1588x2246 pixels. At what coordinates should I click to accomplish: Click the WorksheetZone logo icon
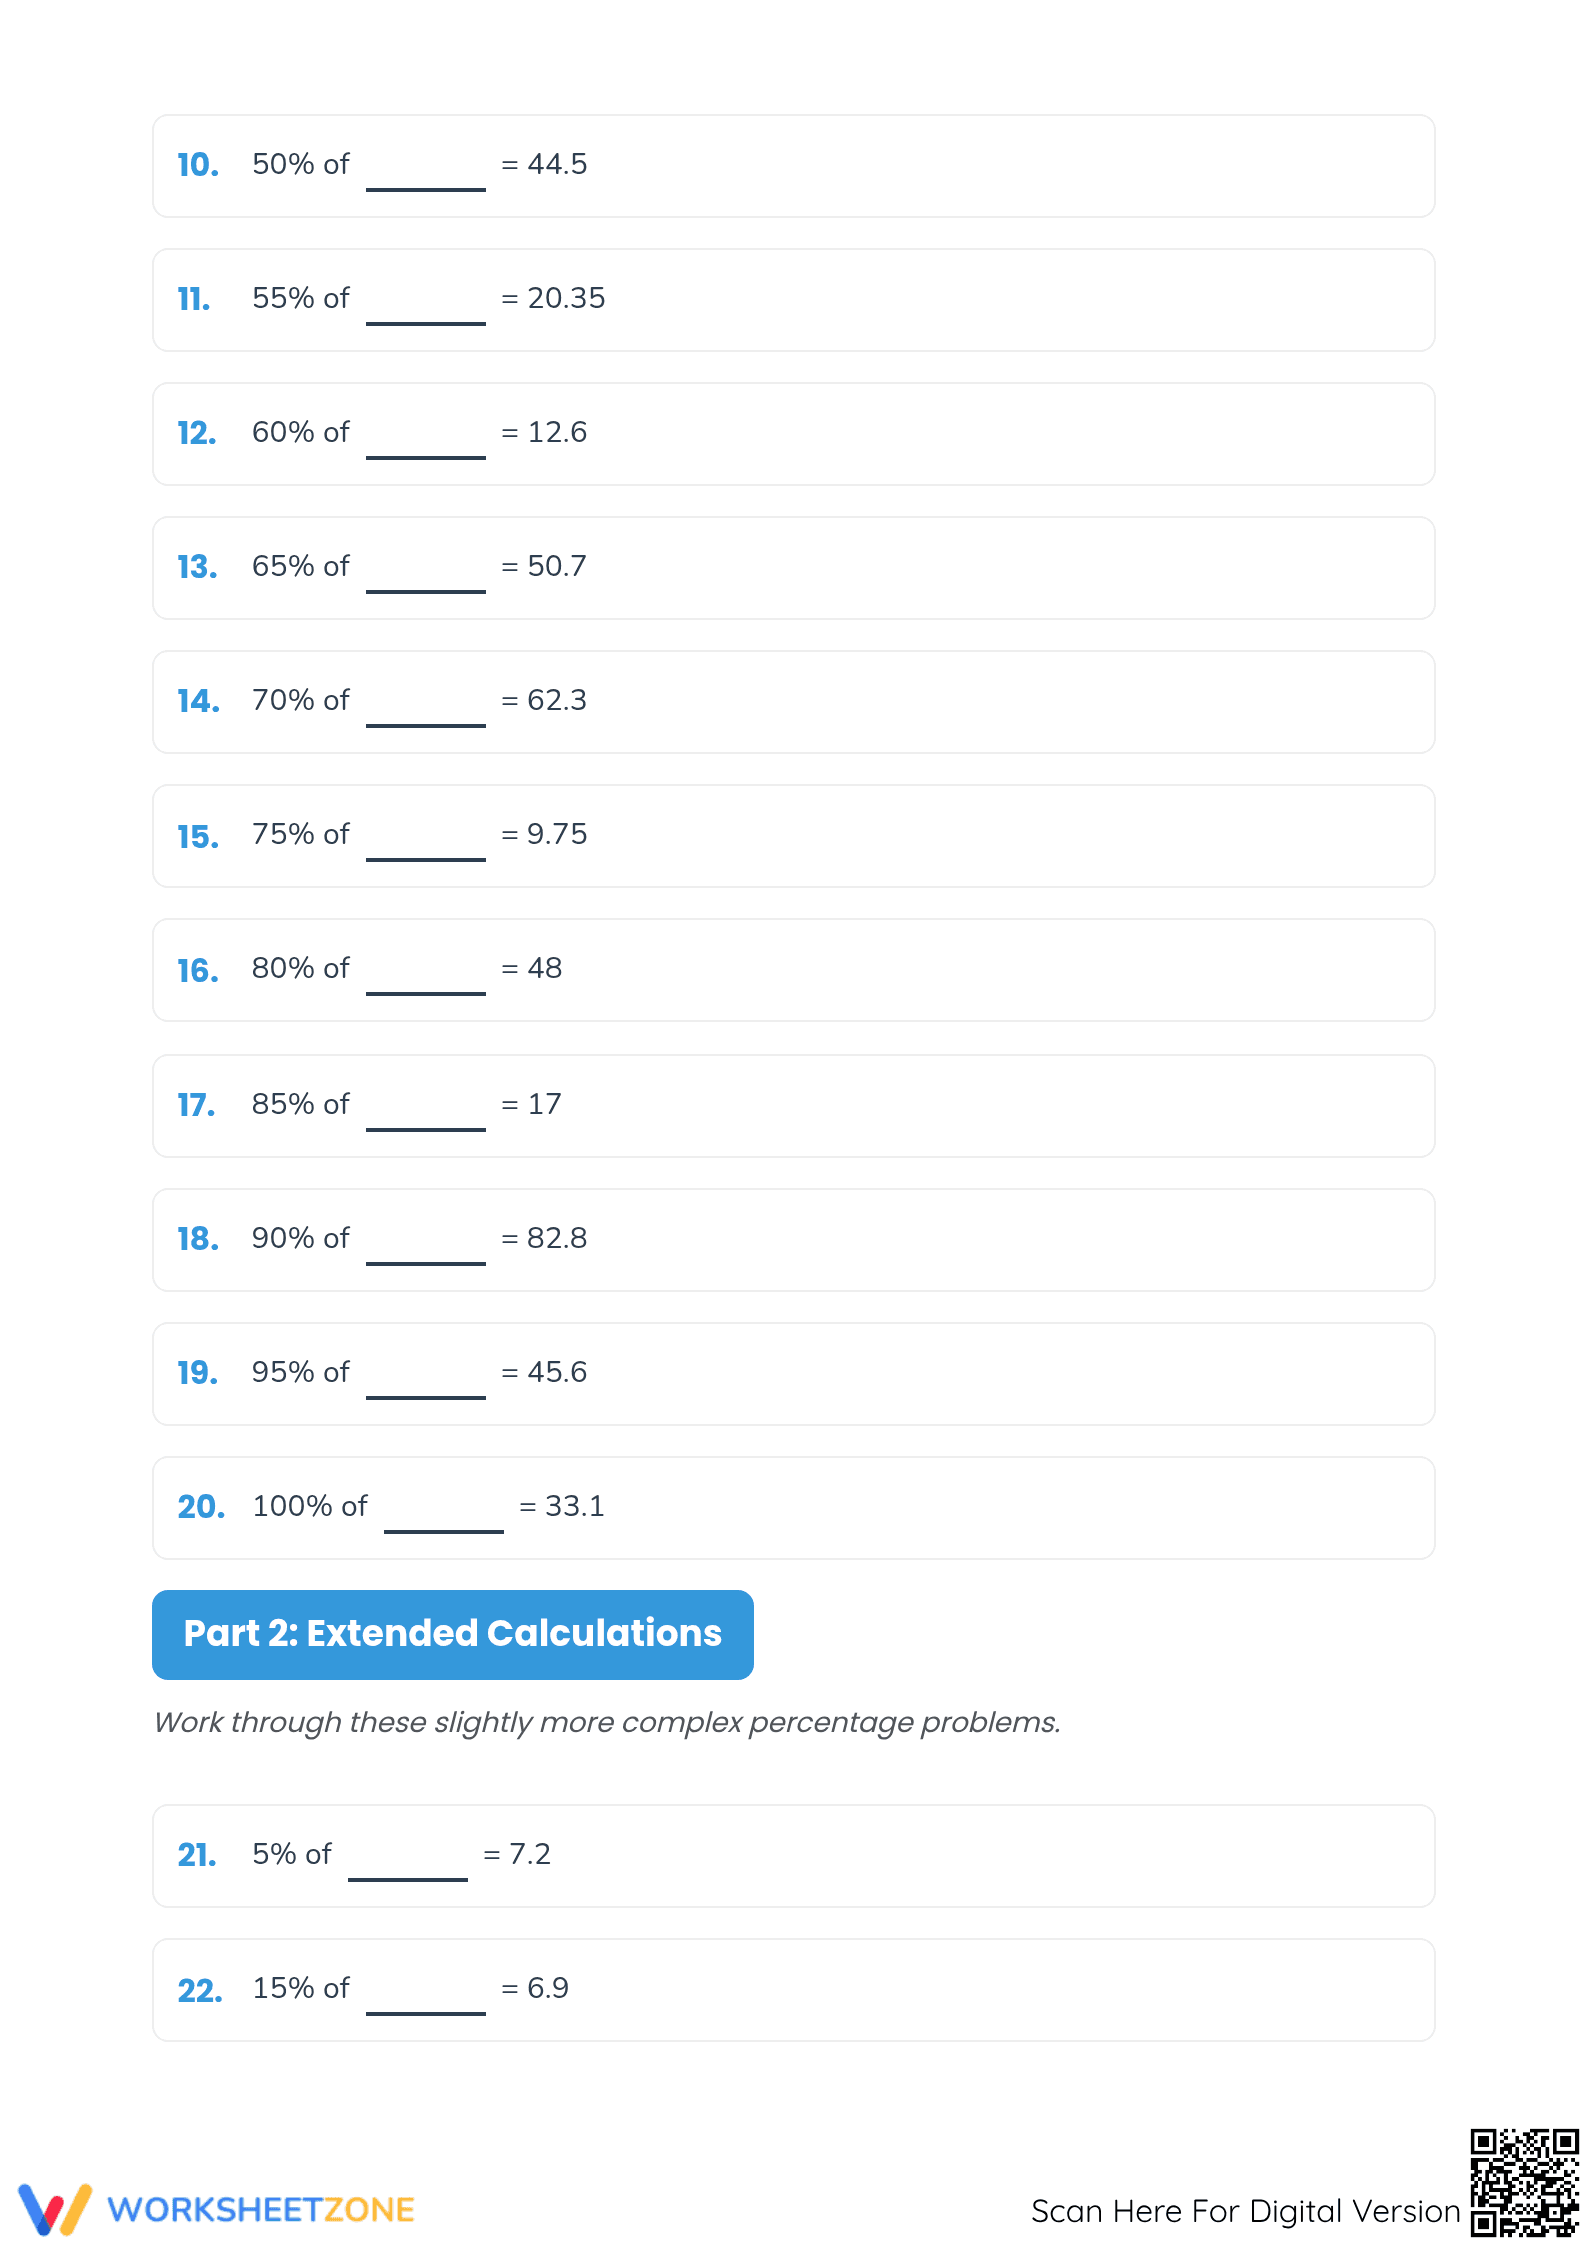point(55,2209)
